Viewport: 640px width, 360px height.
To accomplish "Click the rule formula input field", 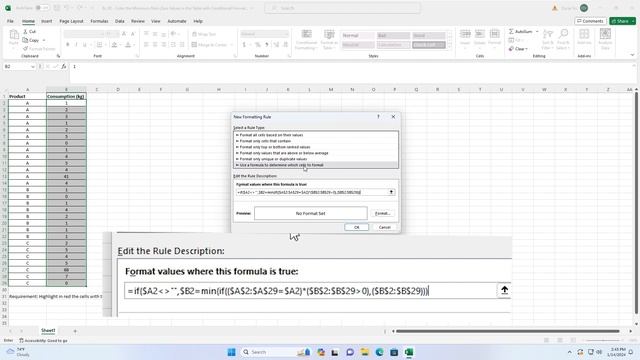I will (311, 192).
